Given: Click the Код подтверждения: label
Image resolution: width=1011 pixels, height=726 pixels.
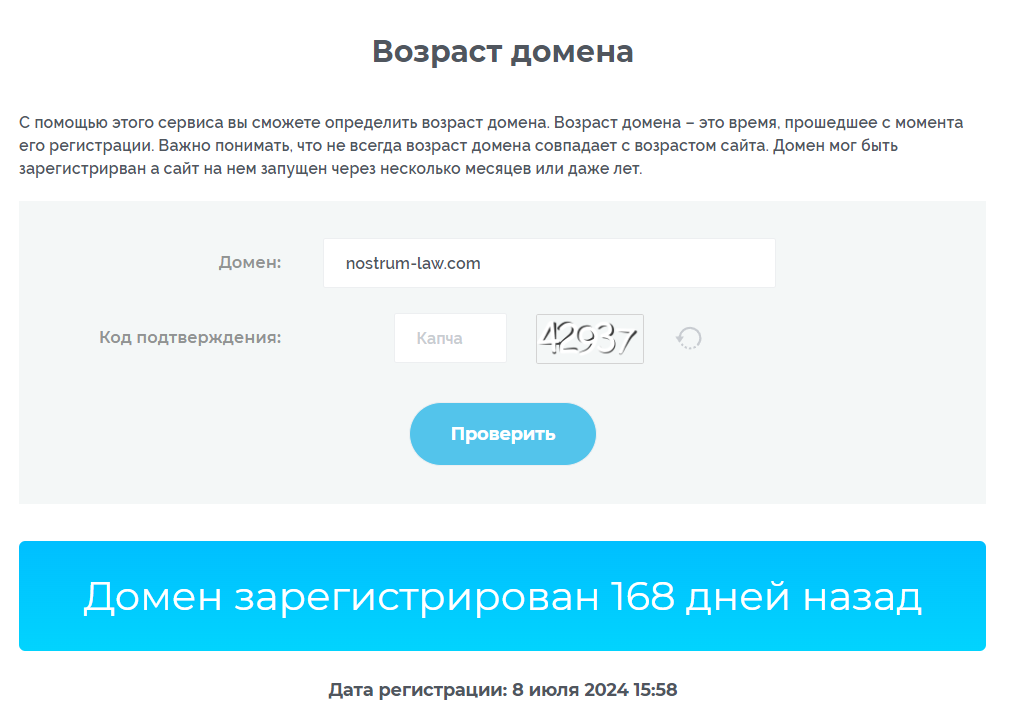Looking at the screenshot, I should (190, 337).
